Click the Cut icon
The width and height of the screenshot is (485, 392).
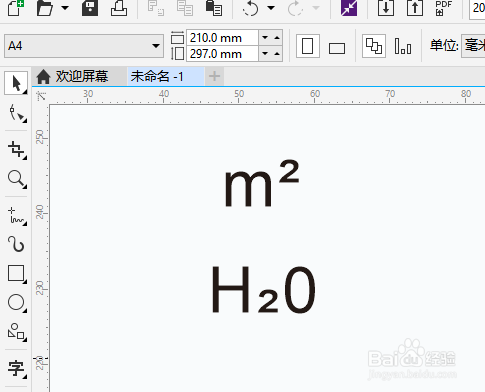point(156,8)
